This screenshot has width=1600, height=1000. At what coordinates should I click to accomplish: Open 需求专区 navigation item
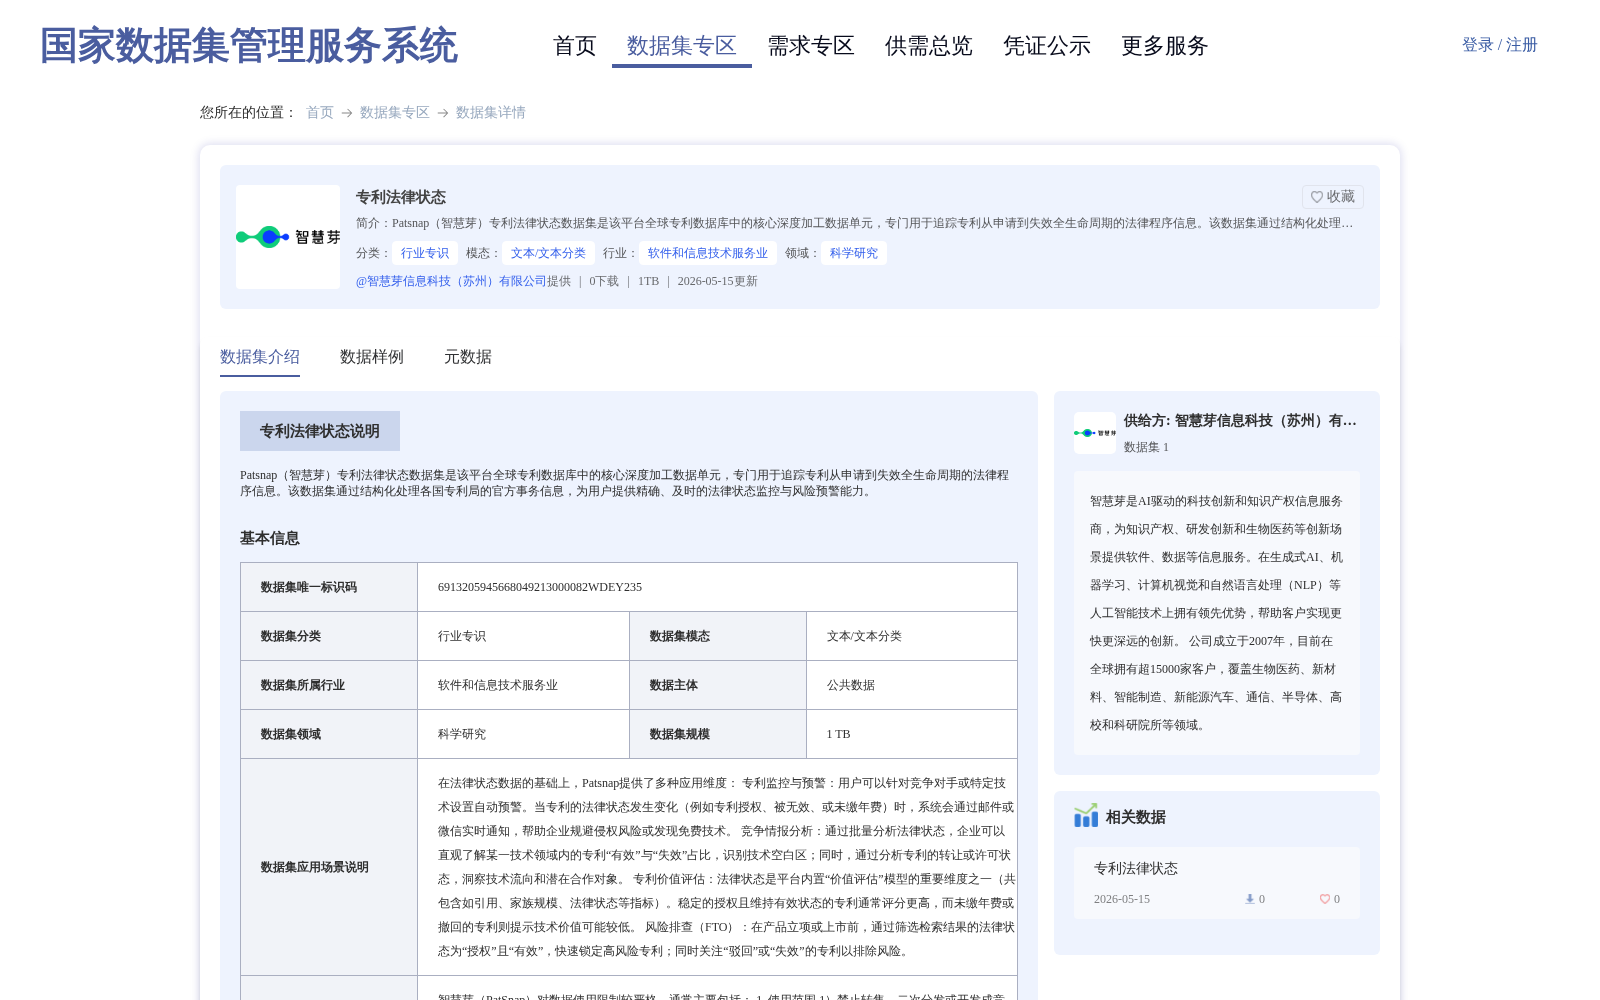coord(811,46)
